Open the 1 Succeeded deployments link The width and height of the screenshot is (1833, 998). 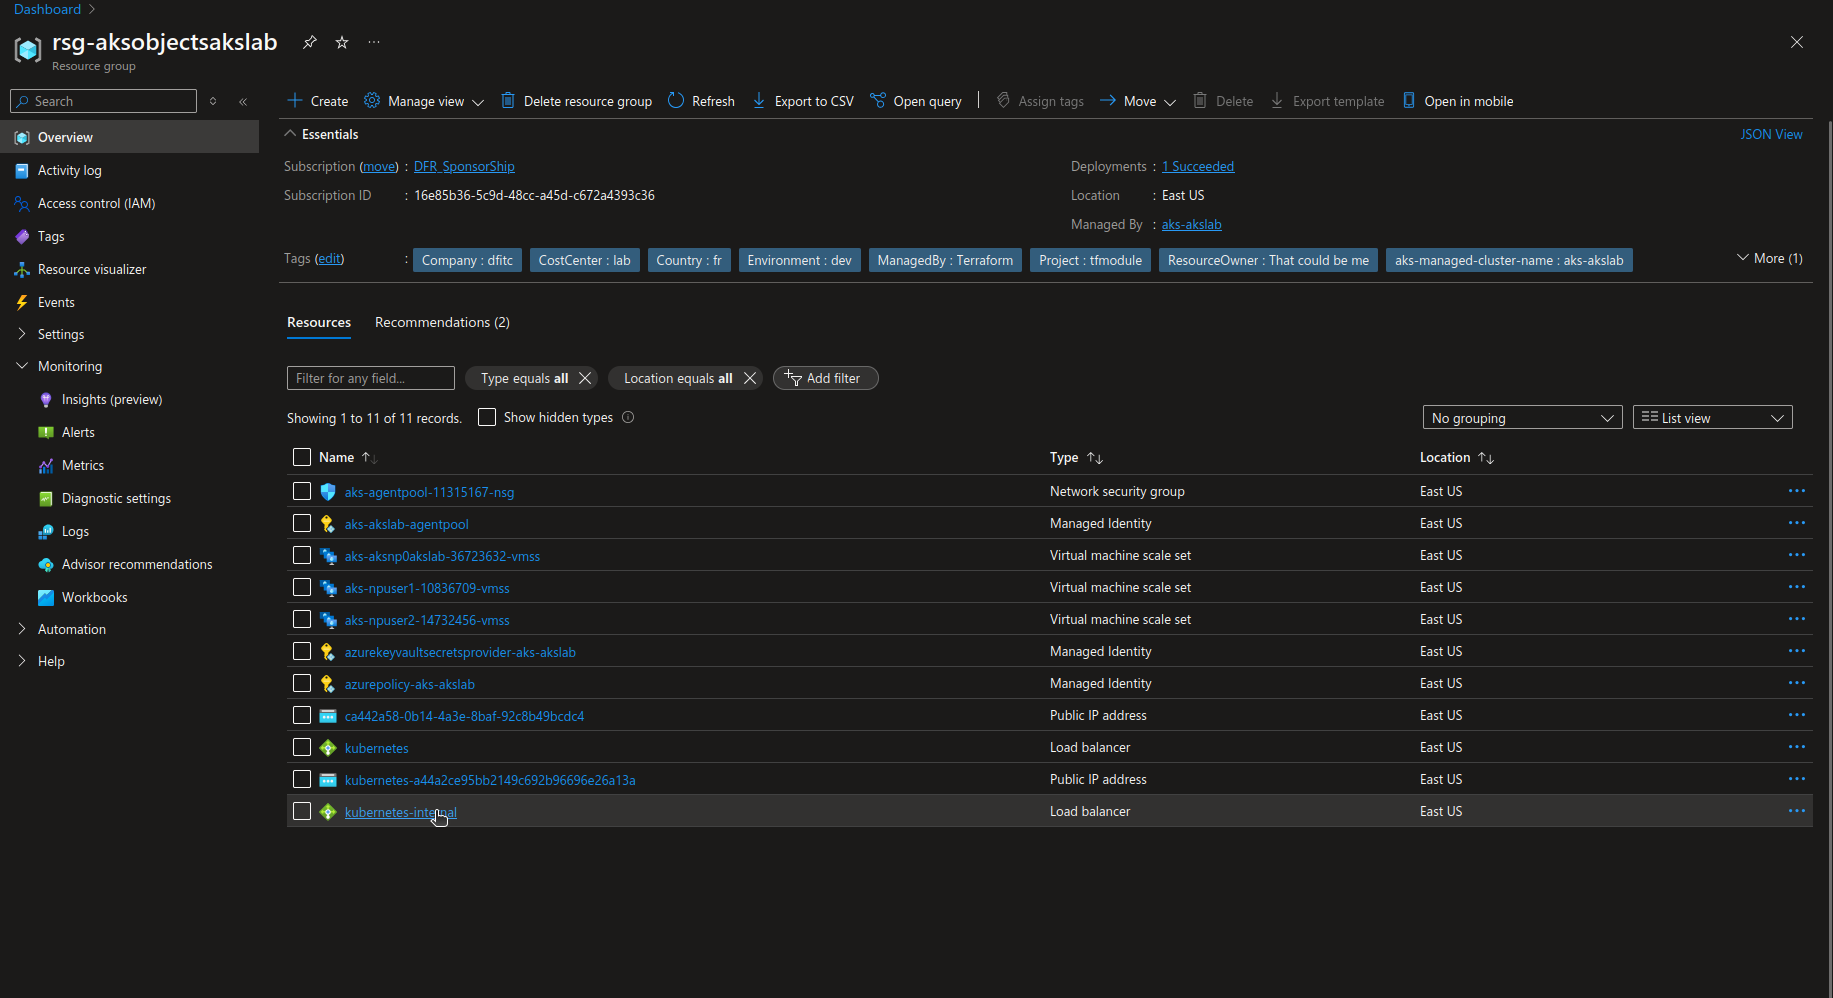click(1198, 166)
